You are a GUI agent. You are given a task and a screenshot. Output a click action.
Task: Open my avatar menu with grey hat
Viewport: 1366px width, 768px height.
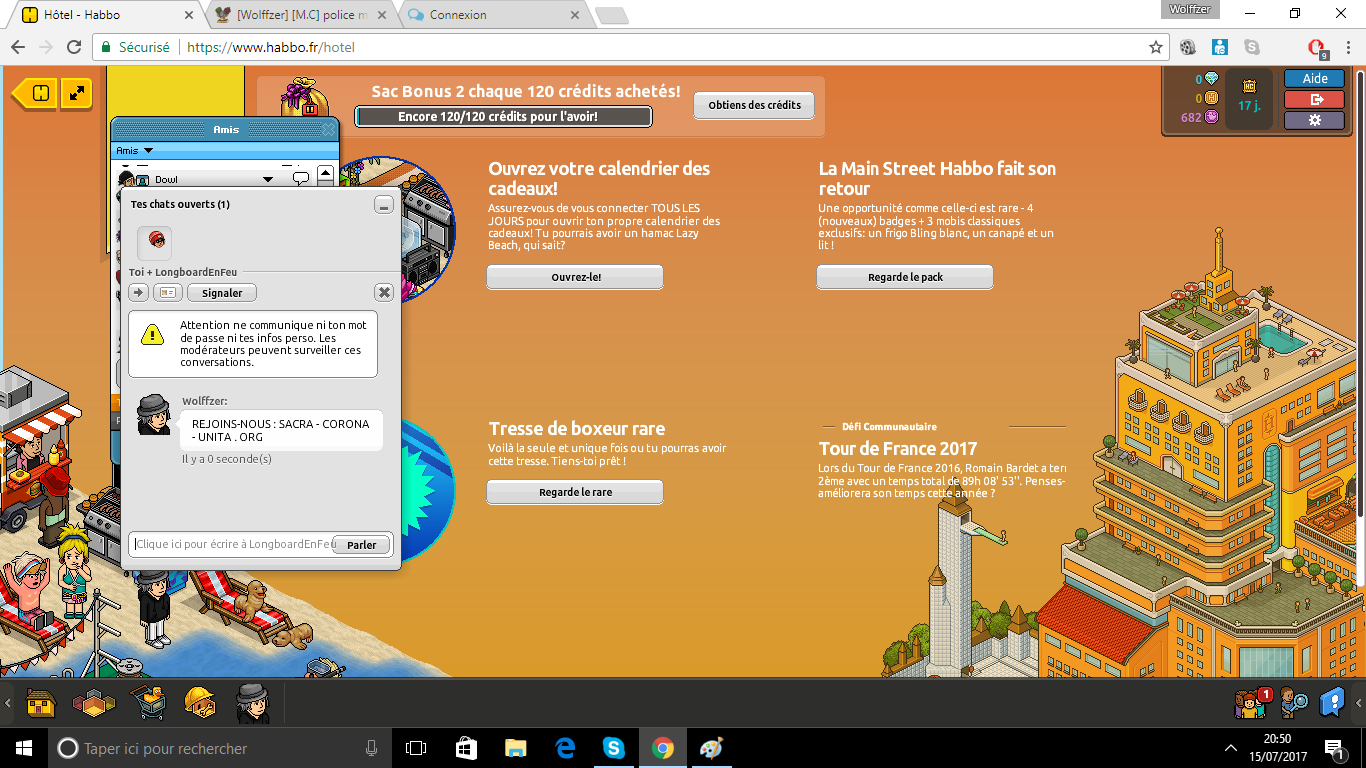(253, 703)
